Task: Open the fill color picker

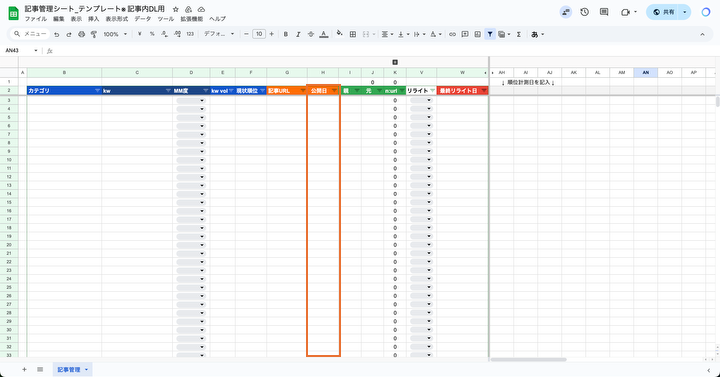Action: [x=339, y=34]
